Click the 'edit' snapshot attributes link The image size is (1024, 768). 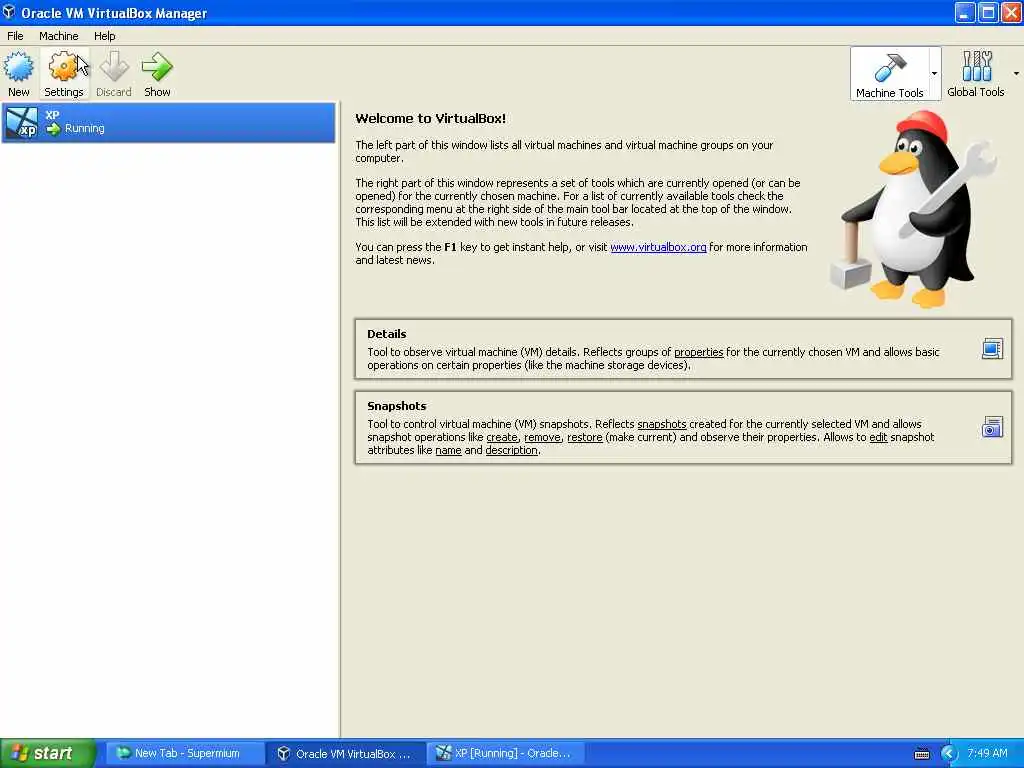point(878,437)
